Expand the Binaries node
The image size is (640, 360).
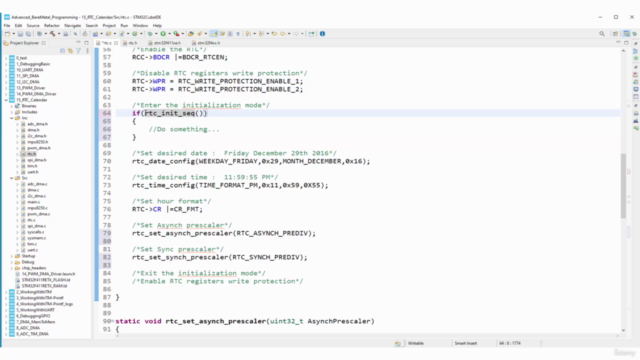pyautogui.click(x=12, y=106)
